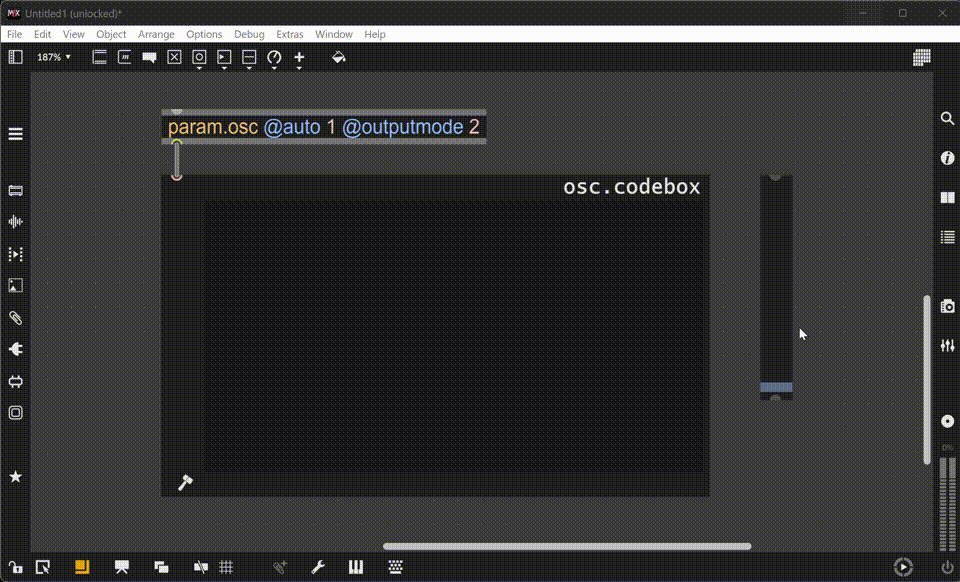Add a number box from toolbar

point(224,56)
